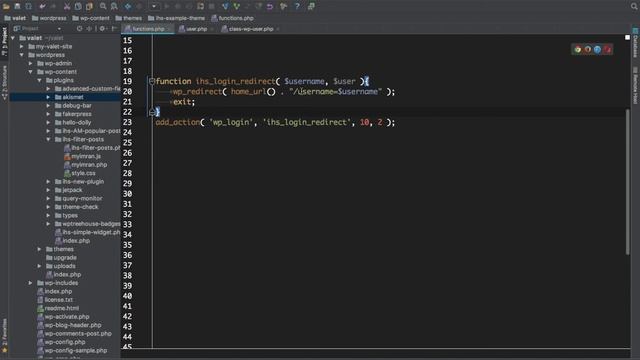Click the fold end marker on line 22

151,112
